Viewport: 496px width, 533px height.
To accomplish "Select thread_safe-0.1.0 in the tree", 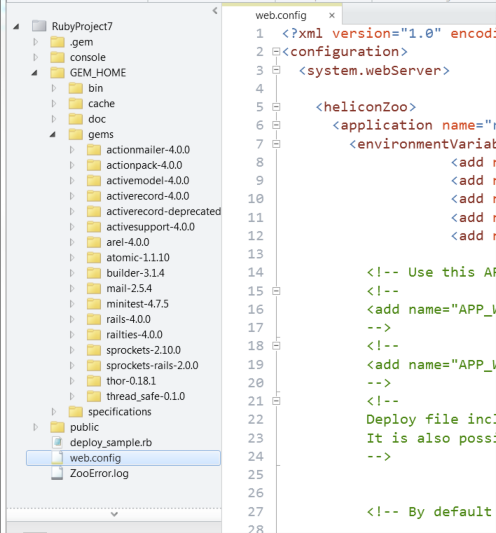I will point(146,396).
